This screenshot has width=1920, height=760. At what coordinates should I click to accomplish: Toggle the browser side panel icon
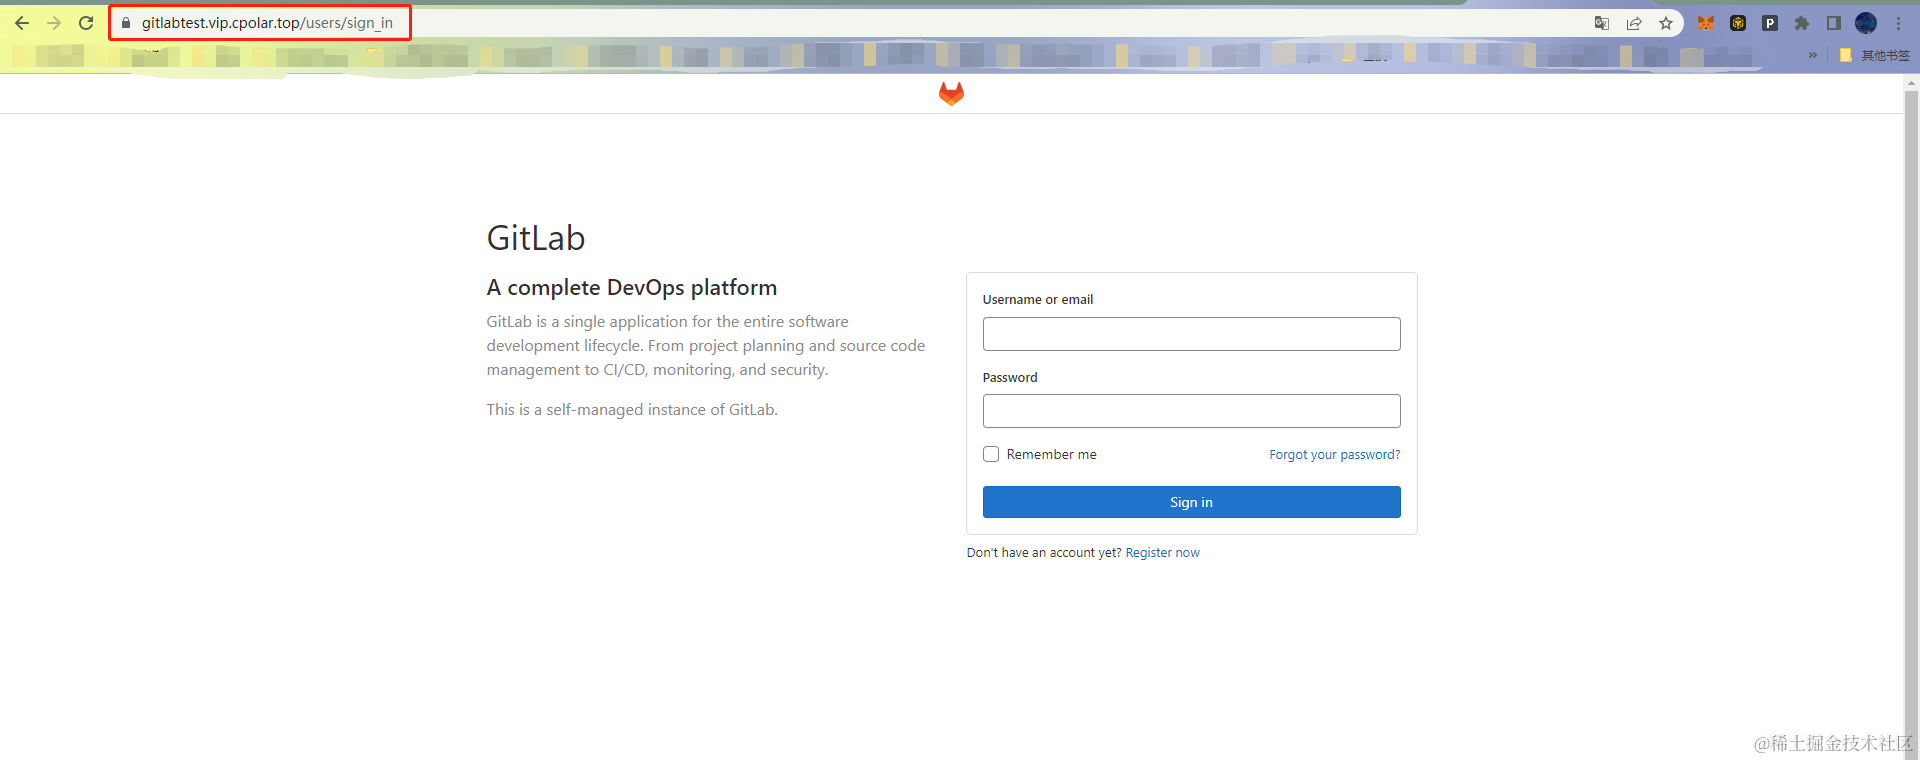coord(1834,23)
